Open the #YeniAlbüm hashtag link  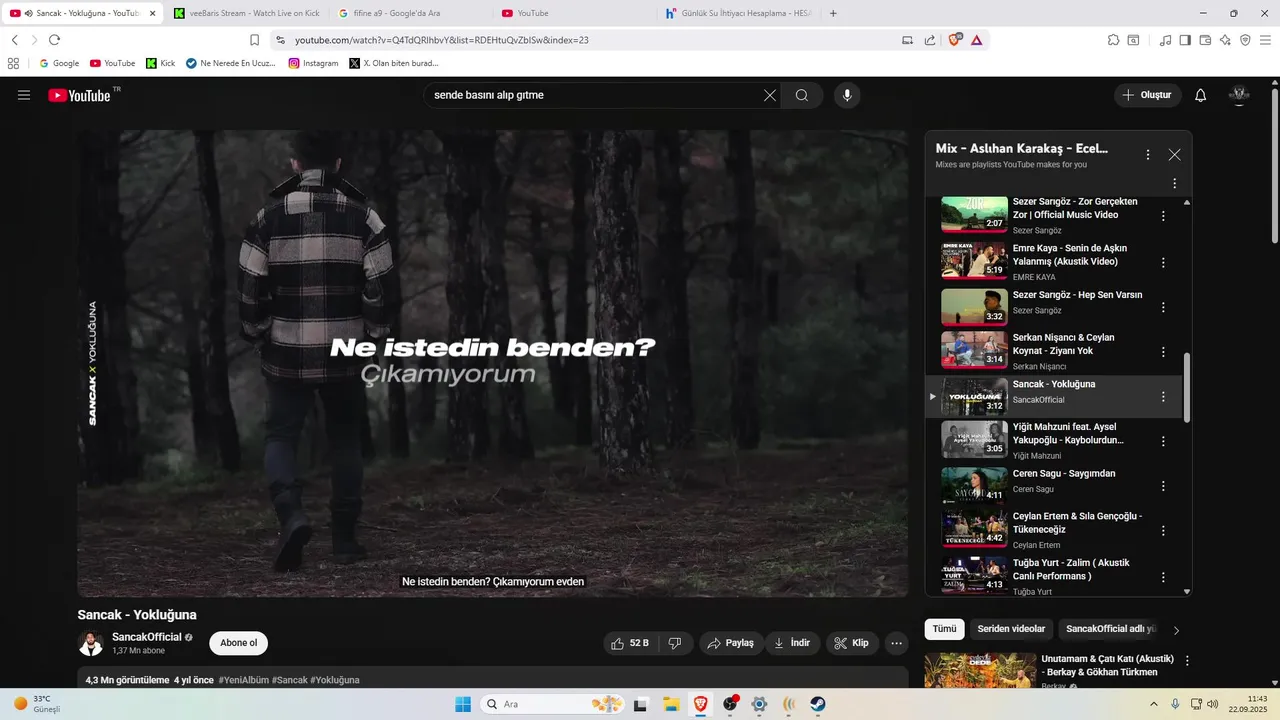pyautogui.click(x=243, y=680)
